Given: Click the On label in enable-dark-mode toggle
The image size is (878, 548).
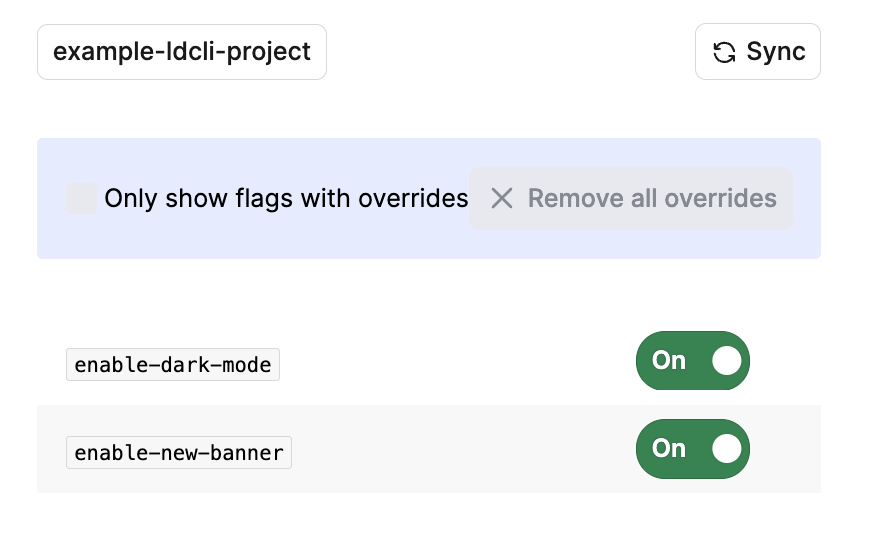Looking at the screenshot, I should click(669, 360).
